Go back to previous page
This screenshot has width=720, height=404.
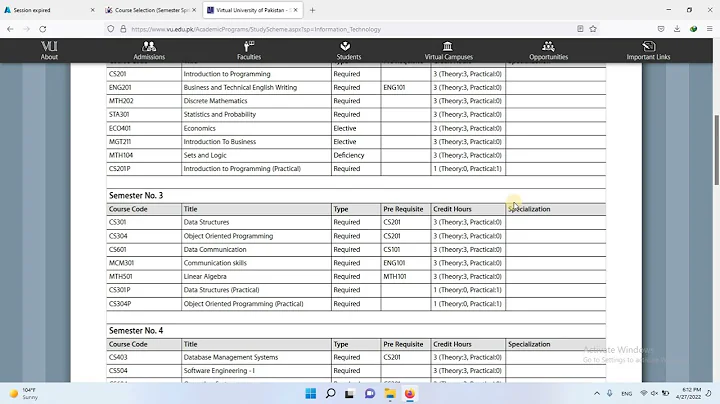coord(10,29)
